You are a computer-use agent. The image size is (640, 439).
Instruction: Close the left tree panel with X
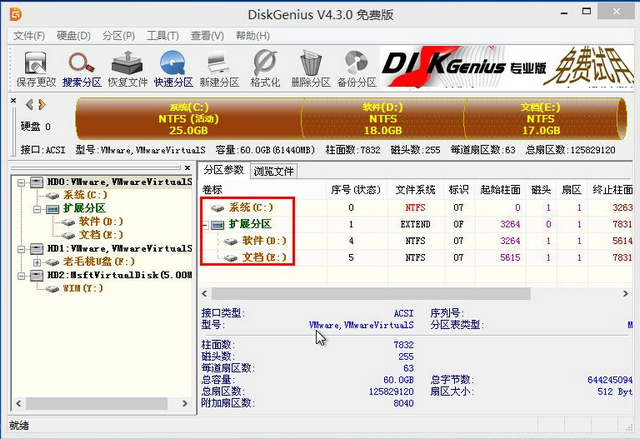coord(187,168)
